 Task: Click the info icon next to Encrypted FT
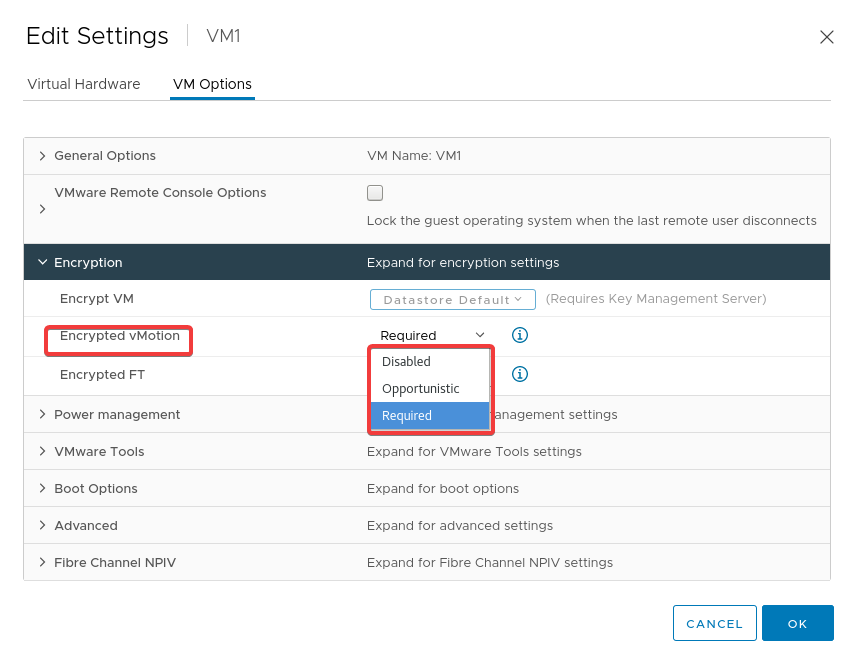coord(519,374)
